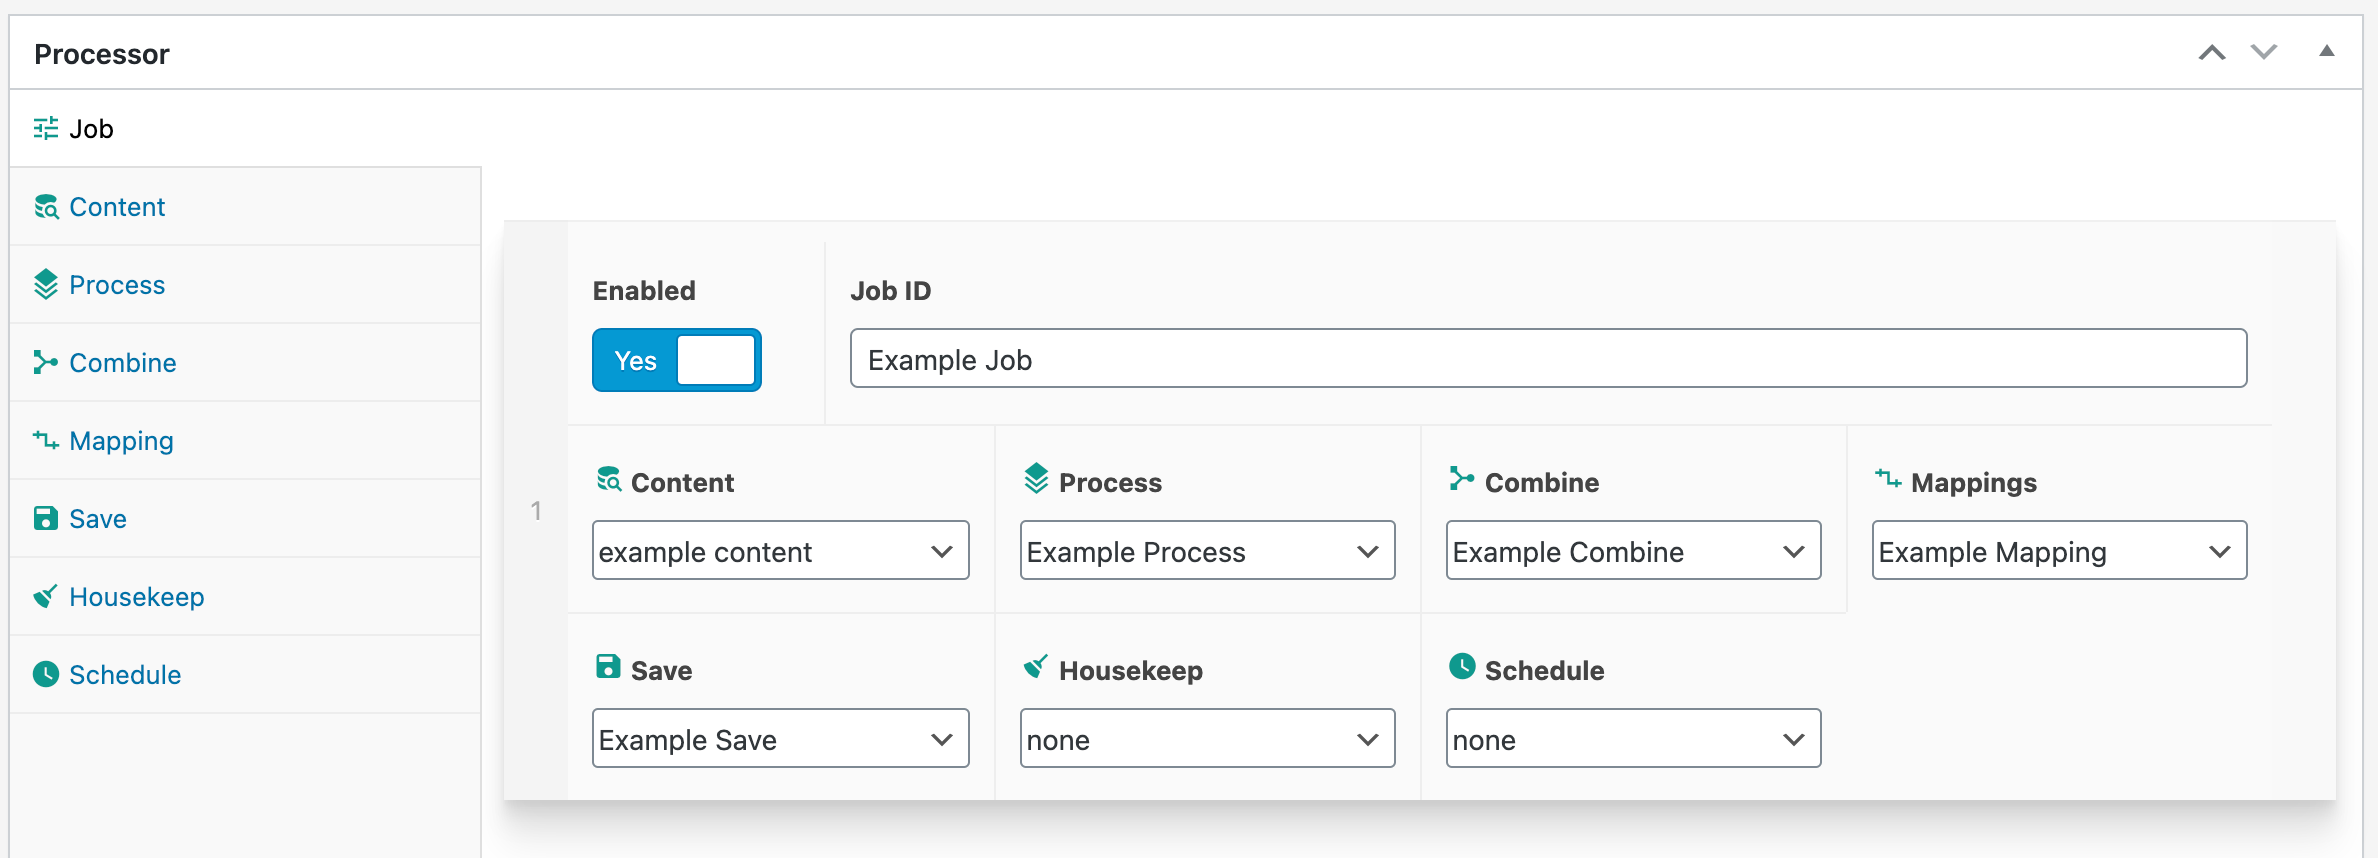The image size is (2378, 858).
Task: Click the Process layers icon in sidebar
Action: point(46,285)
